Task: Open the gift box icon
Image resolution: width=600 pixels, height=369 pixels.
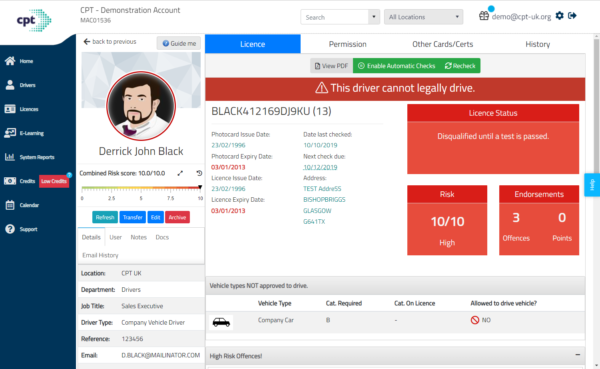Action: 484,16
